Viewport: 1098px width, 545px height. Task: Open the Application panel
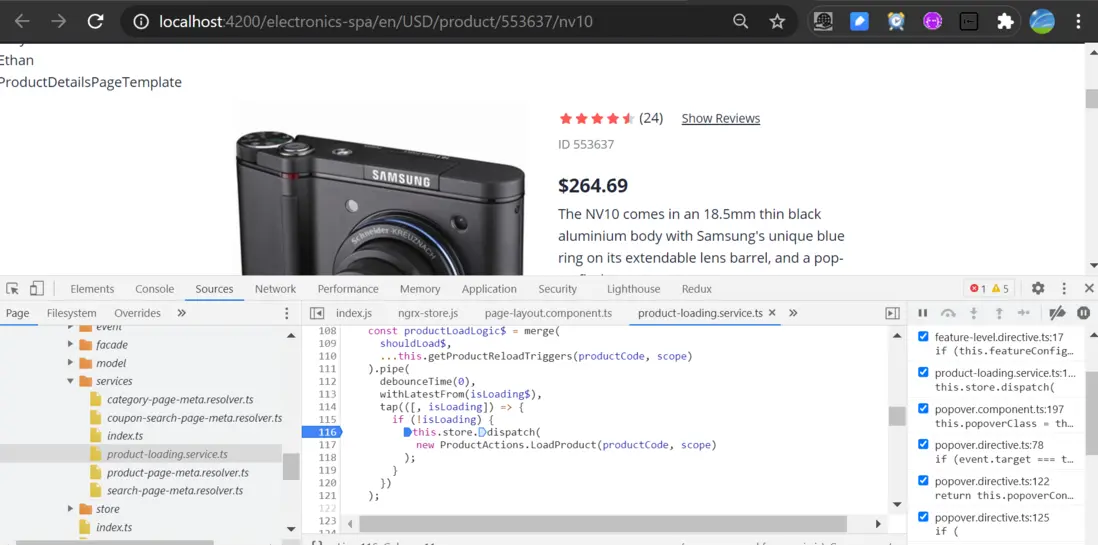[x=489, y=289]
